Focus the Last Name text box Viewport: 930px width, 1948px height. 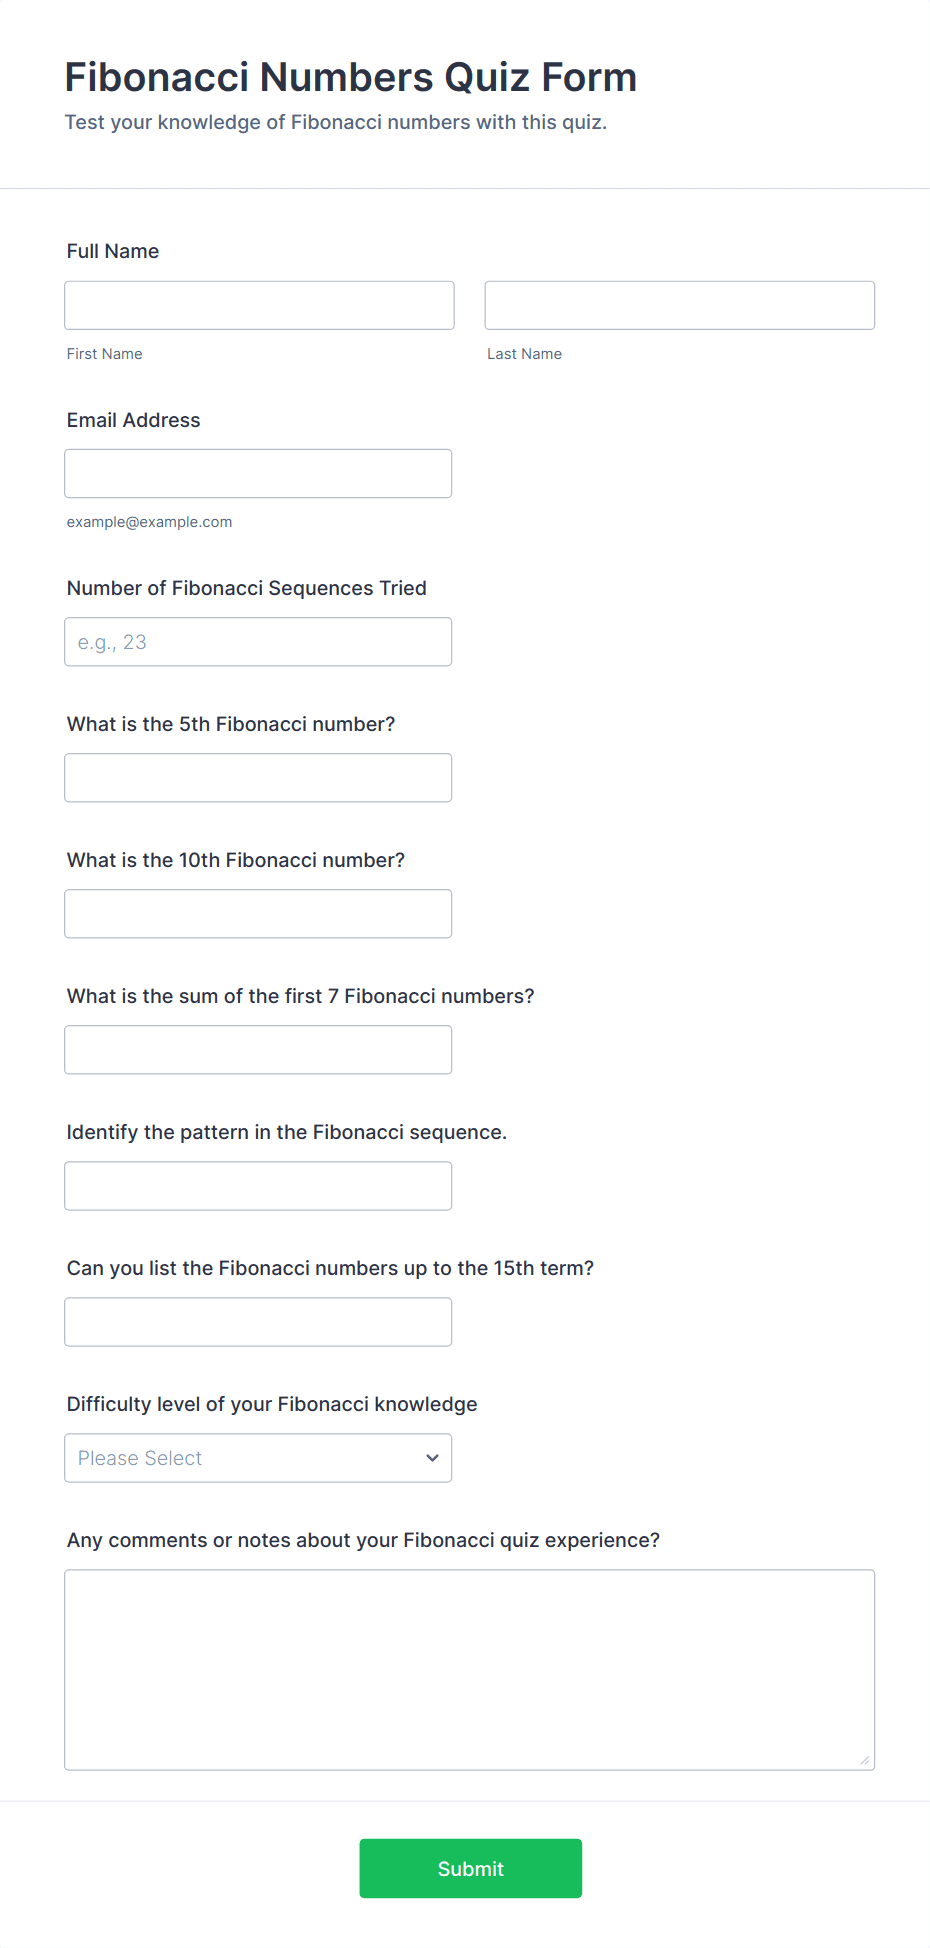(679, 305)
